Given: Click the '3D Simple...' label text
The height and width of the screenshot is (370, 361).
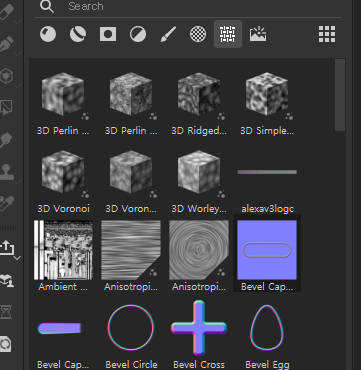Looking at the screenshot, I should (267, 131).
